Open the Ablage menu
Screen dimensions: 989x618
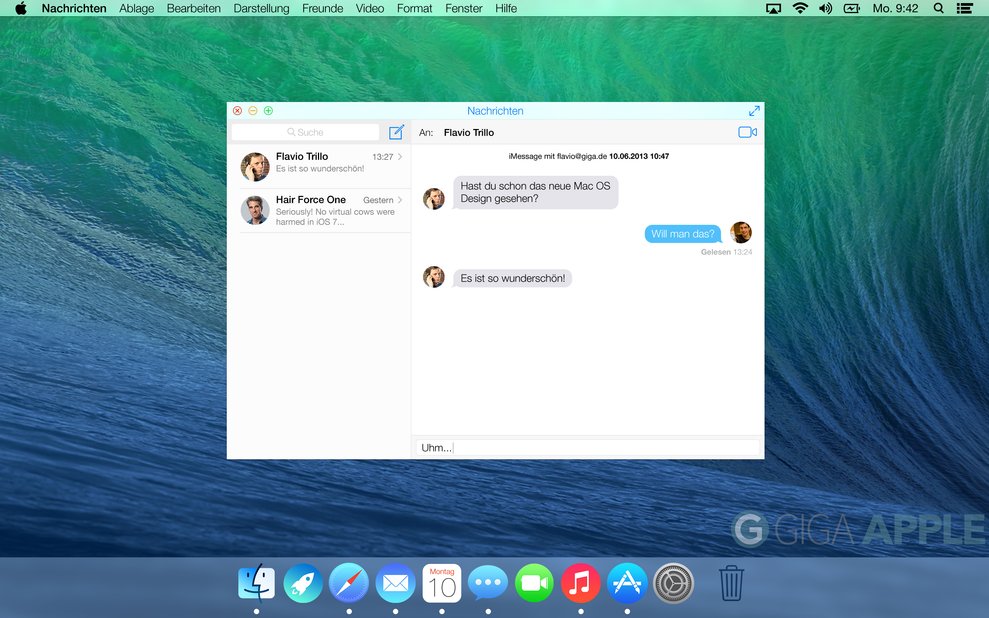(137, 8)
